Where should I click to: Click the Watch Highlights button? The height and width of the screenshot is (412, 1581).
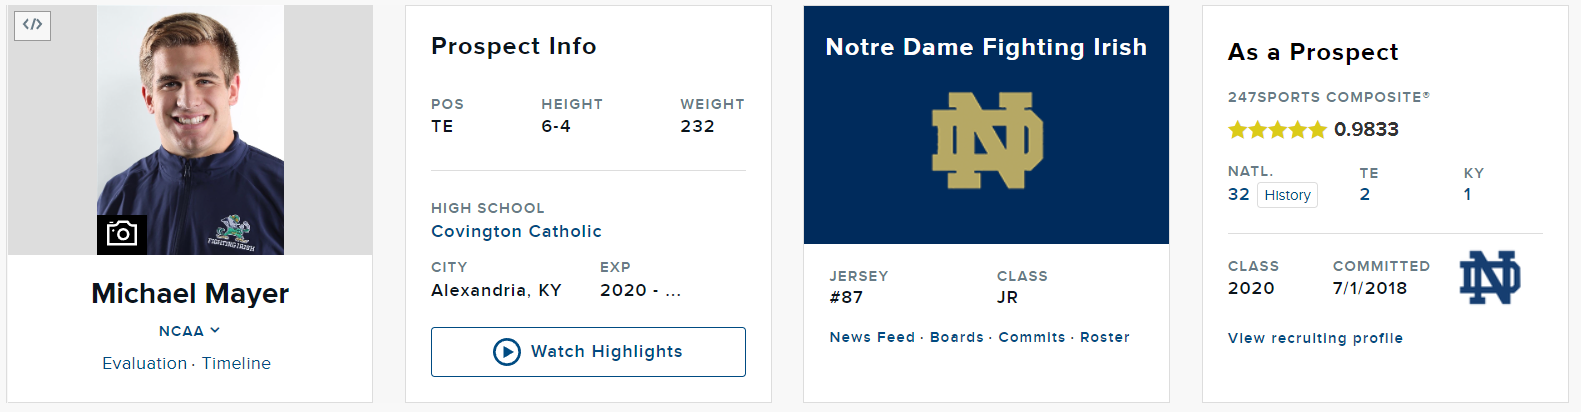tap(588, 352)
